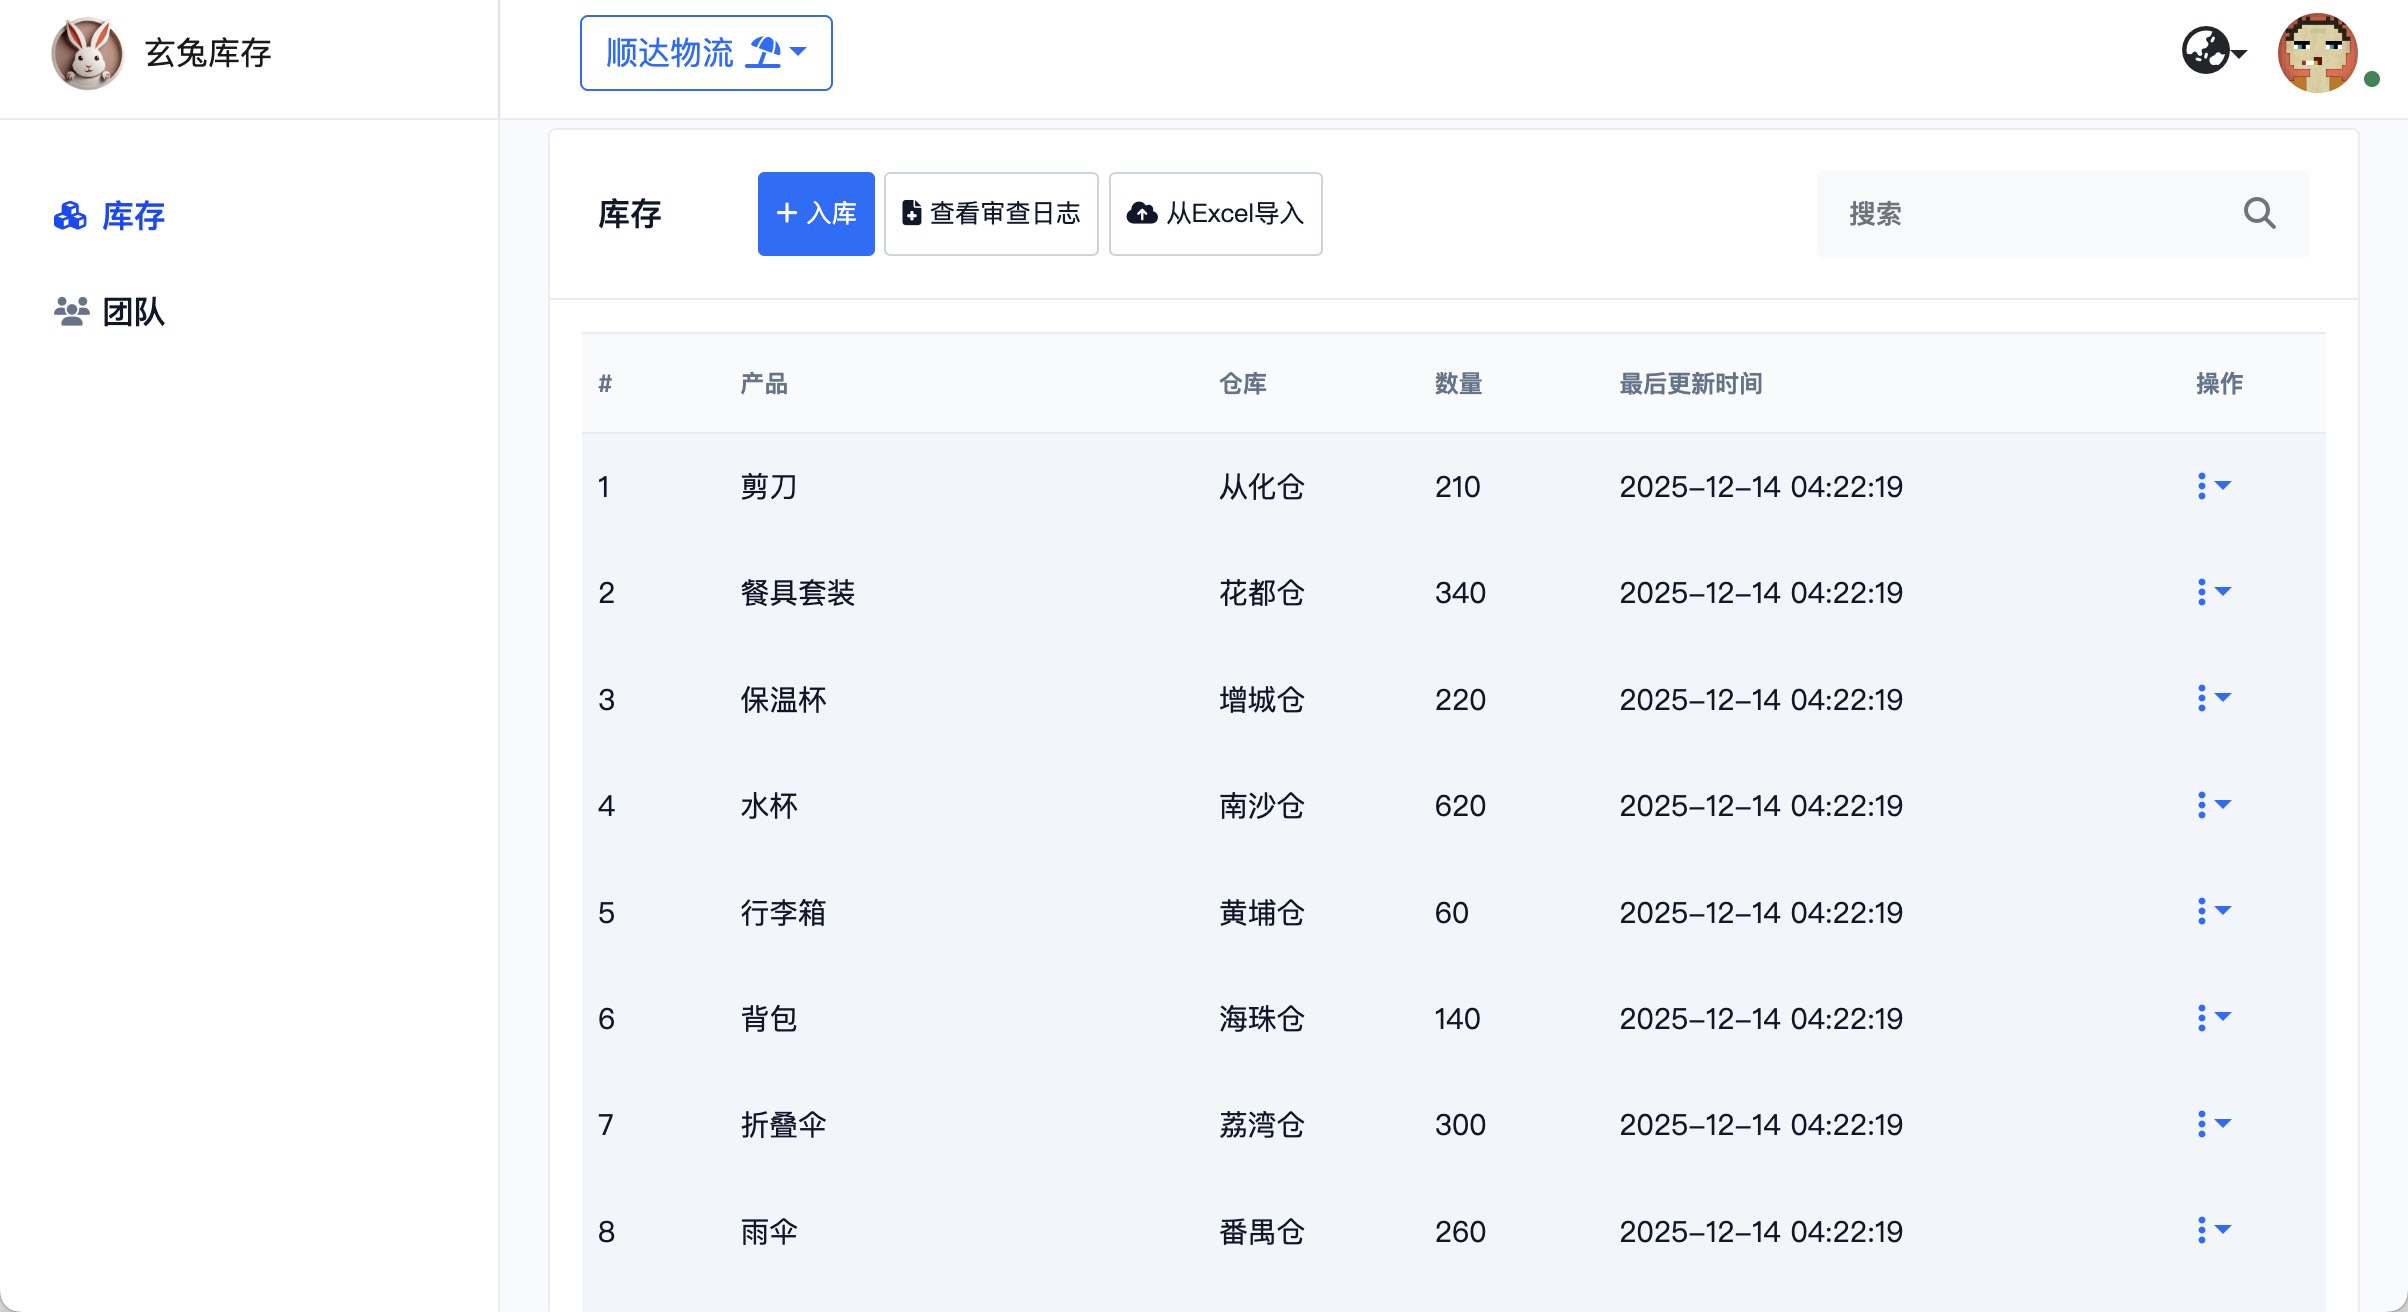2408x1312 pixels.
Task: Click the 从Excel导入 import link
Action: (x=1214, y=212)
